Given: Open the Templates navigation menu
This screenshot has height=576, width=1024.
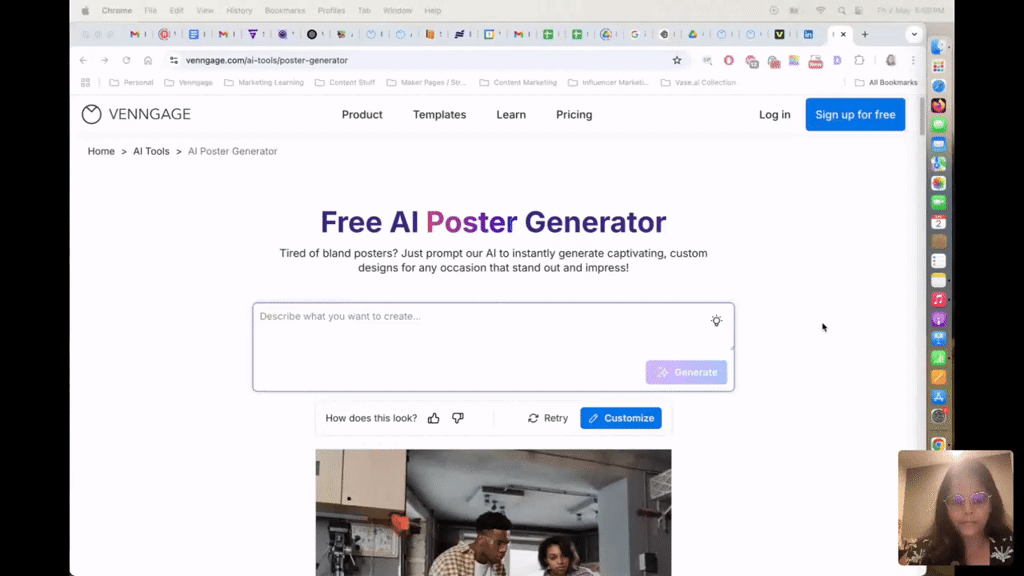Looking at the screenshot, I should [440, 114].
